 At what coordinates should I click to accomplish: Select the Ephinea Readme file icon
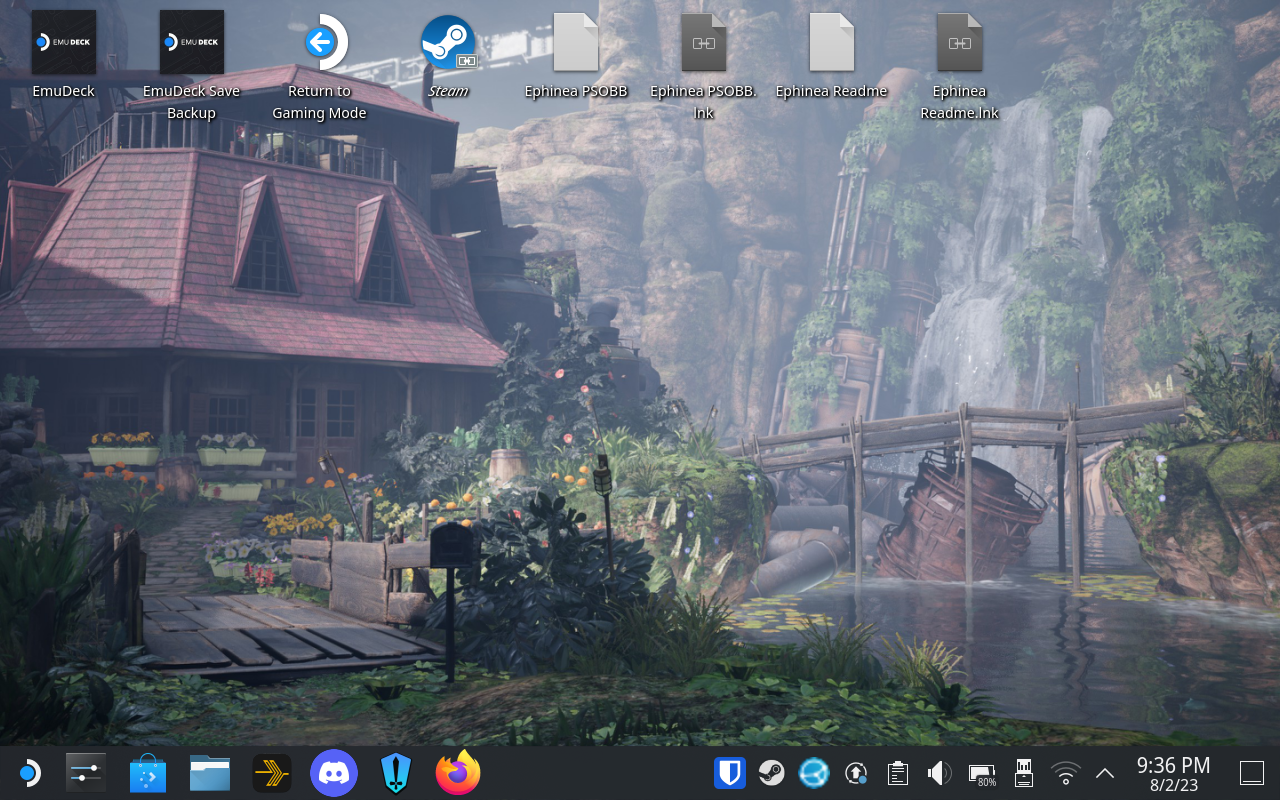(x=832, y=43)
